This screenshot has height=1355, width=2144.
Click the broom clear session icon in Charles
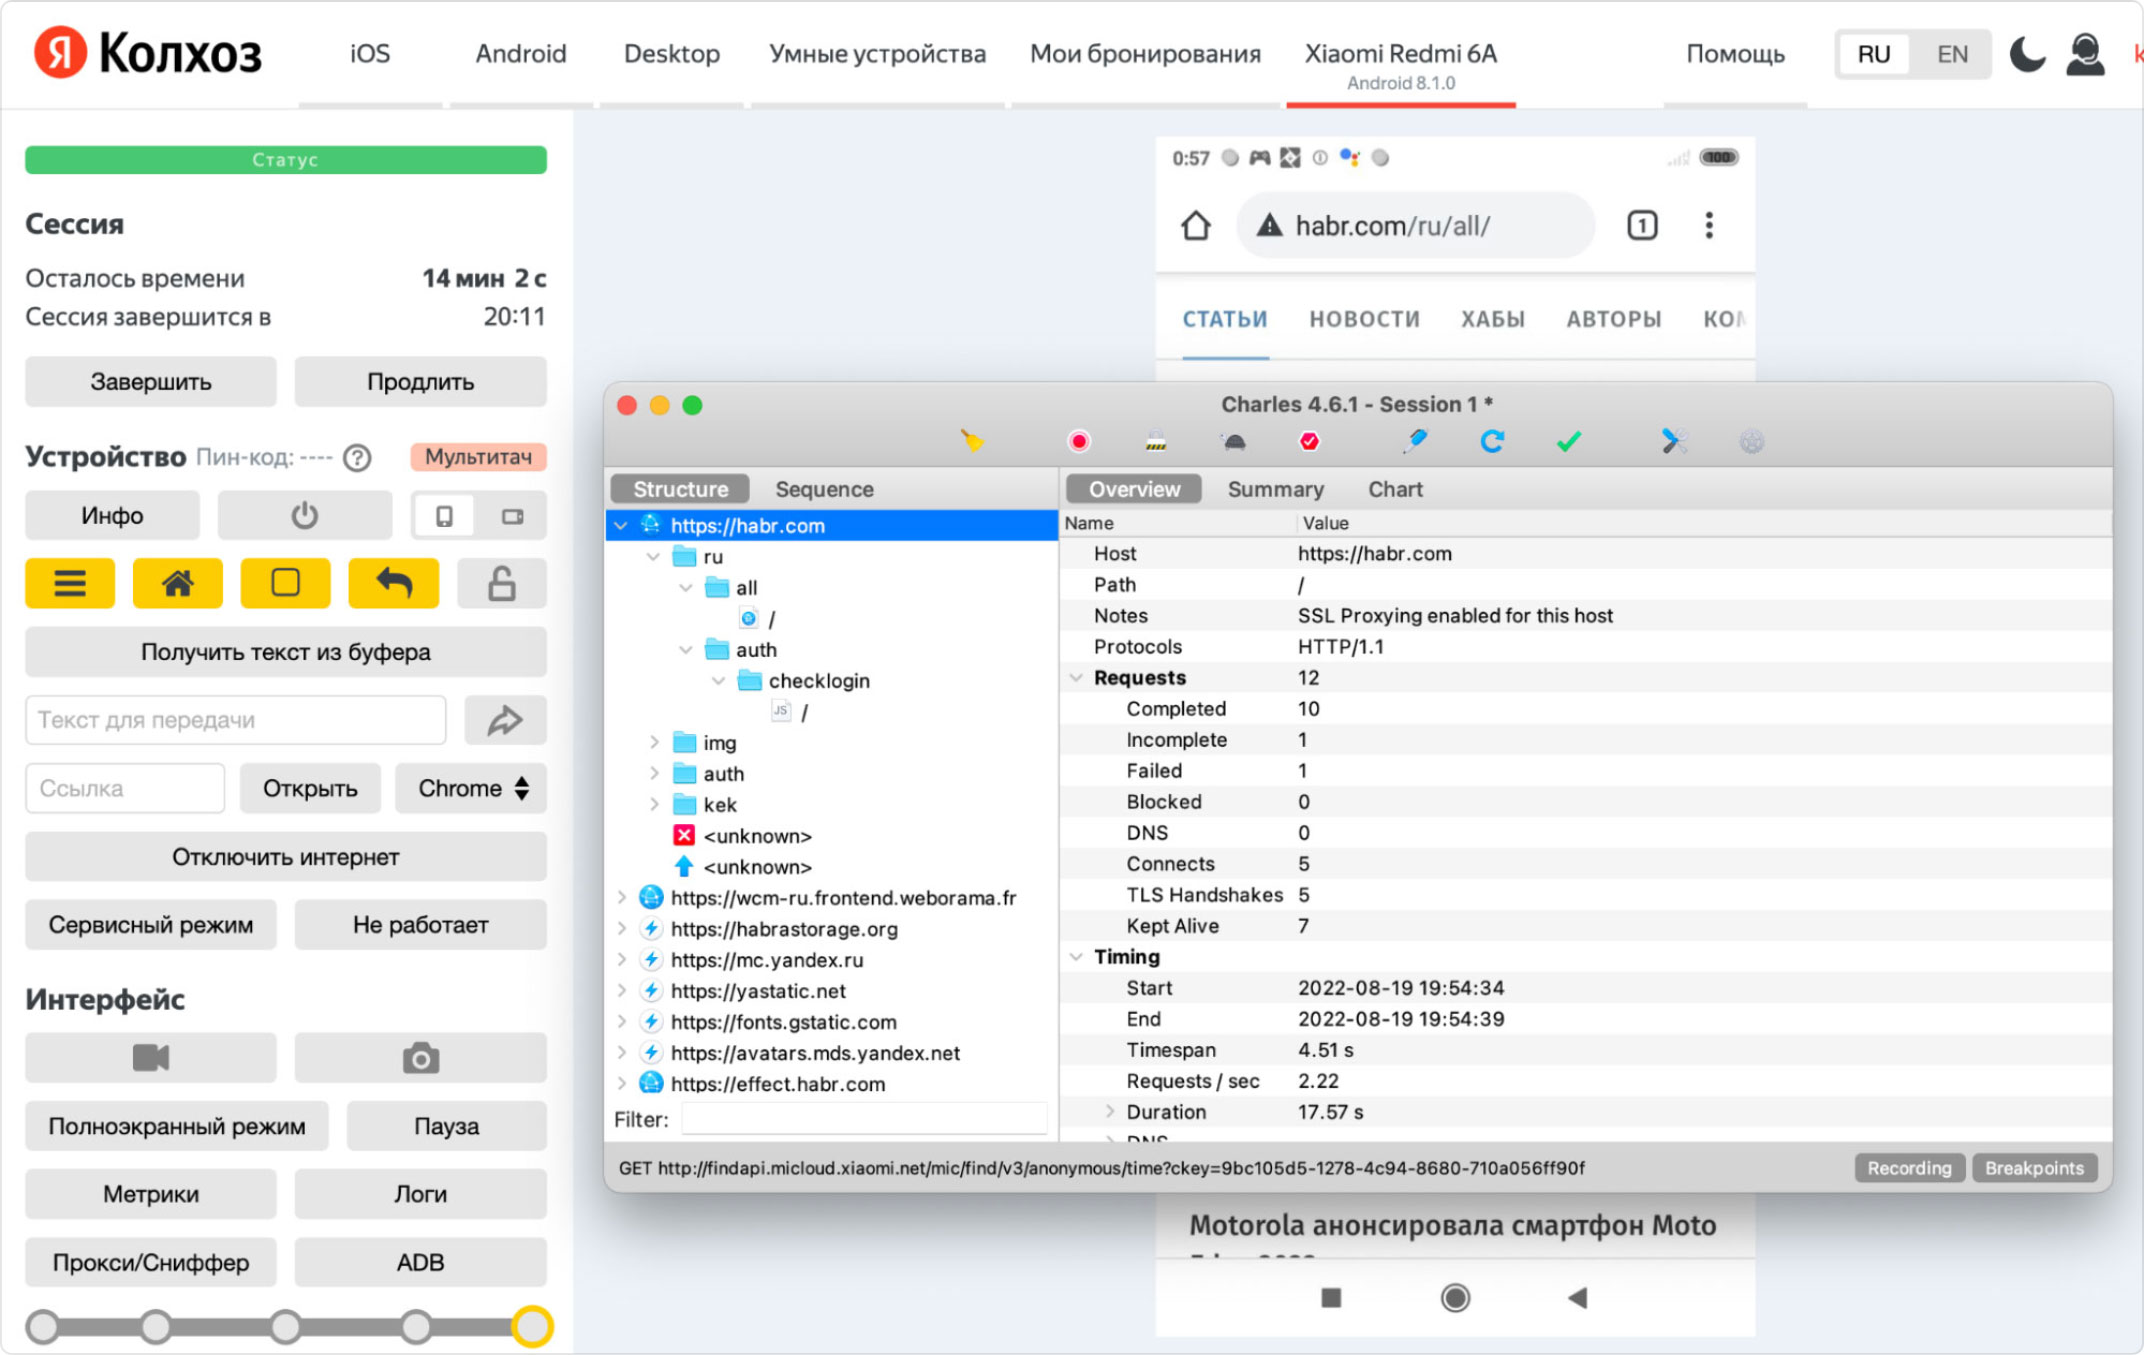click(x=972, y=441)
